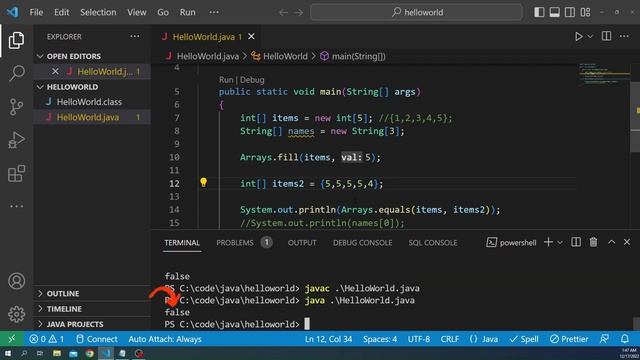Open run options dropdown beside play button
The height and width of the screenshot is (360, 640).
(590, 36)
